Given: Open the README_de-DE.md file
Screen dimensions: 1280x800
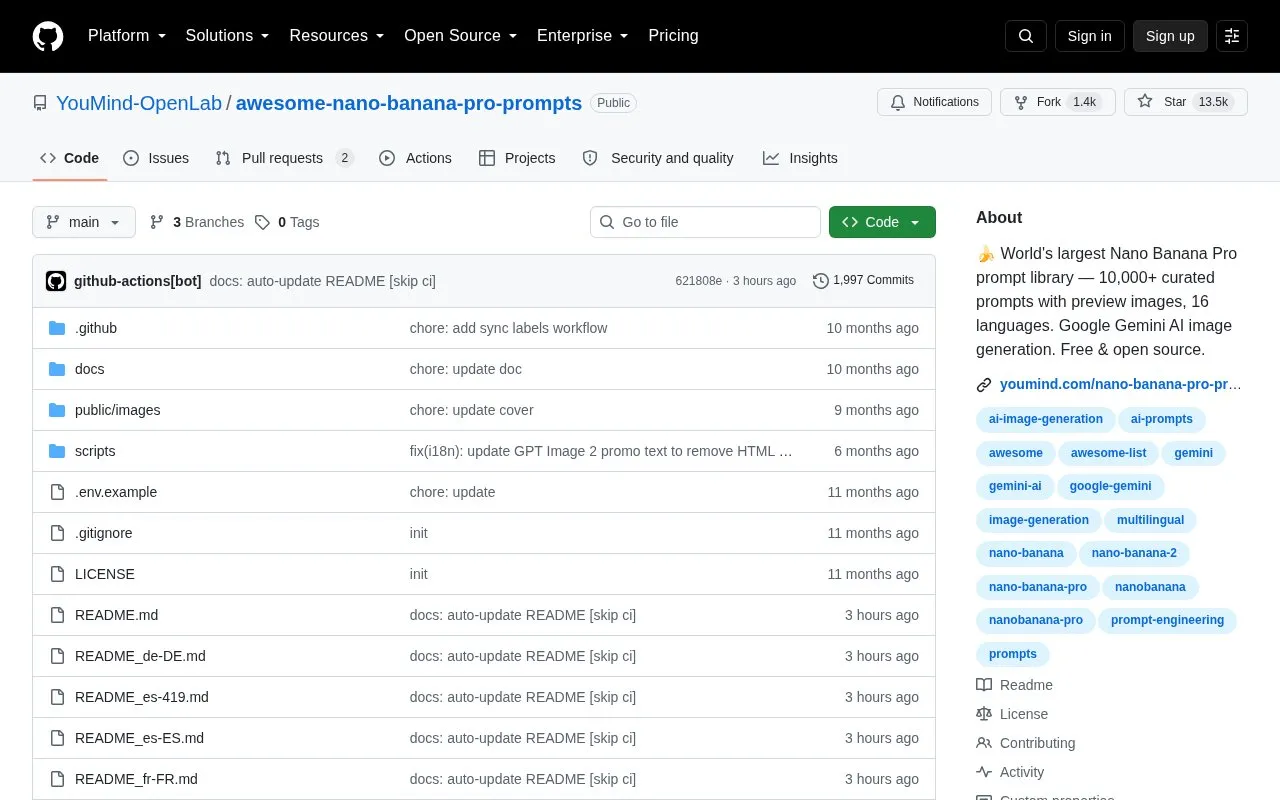Looking at the screenshot, I should (140, 656).
